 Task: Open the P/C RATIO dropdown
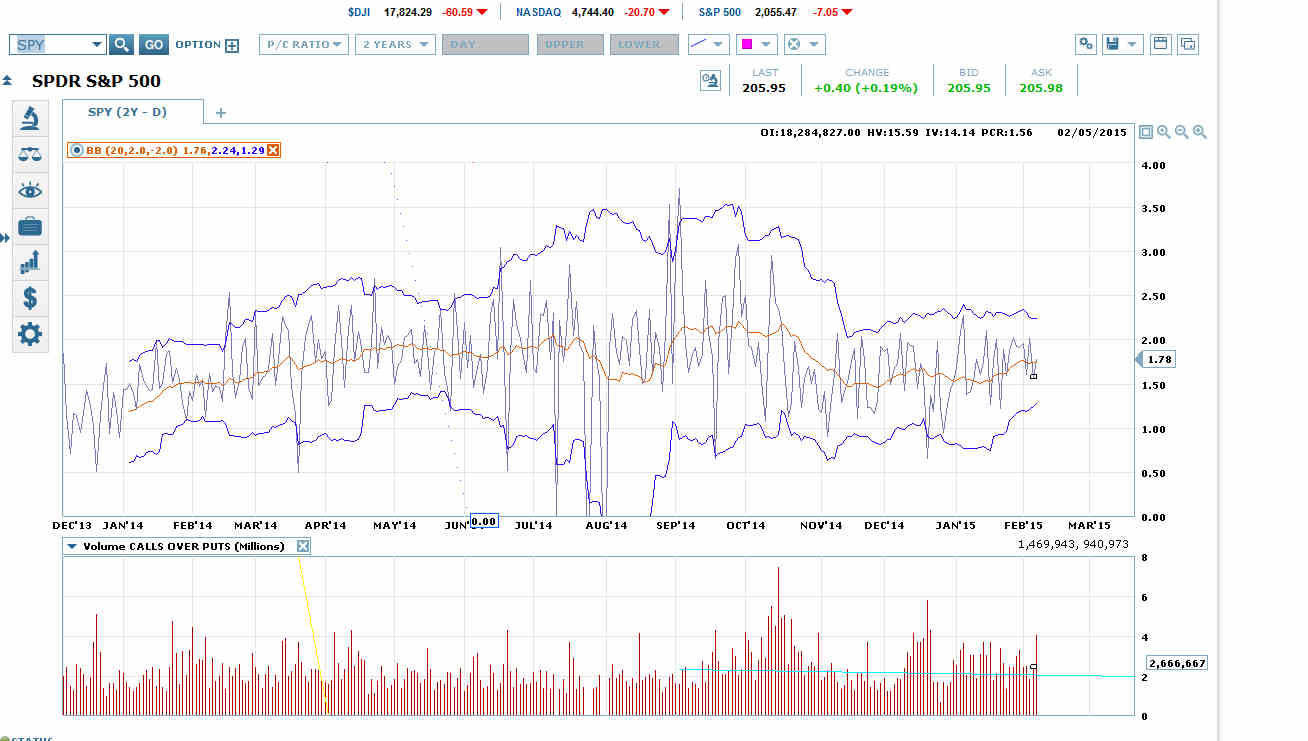click(304, 44)
